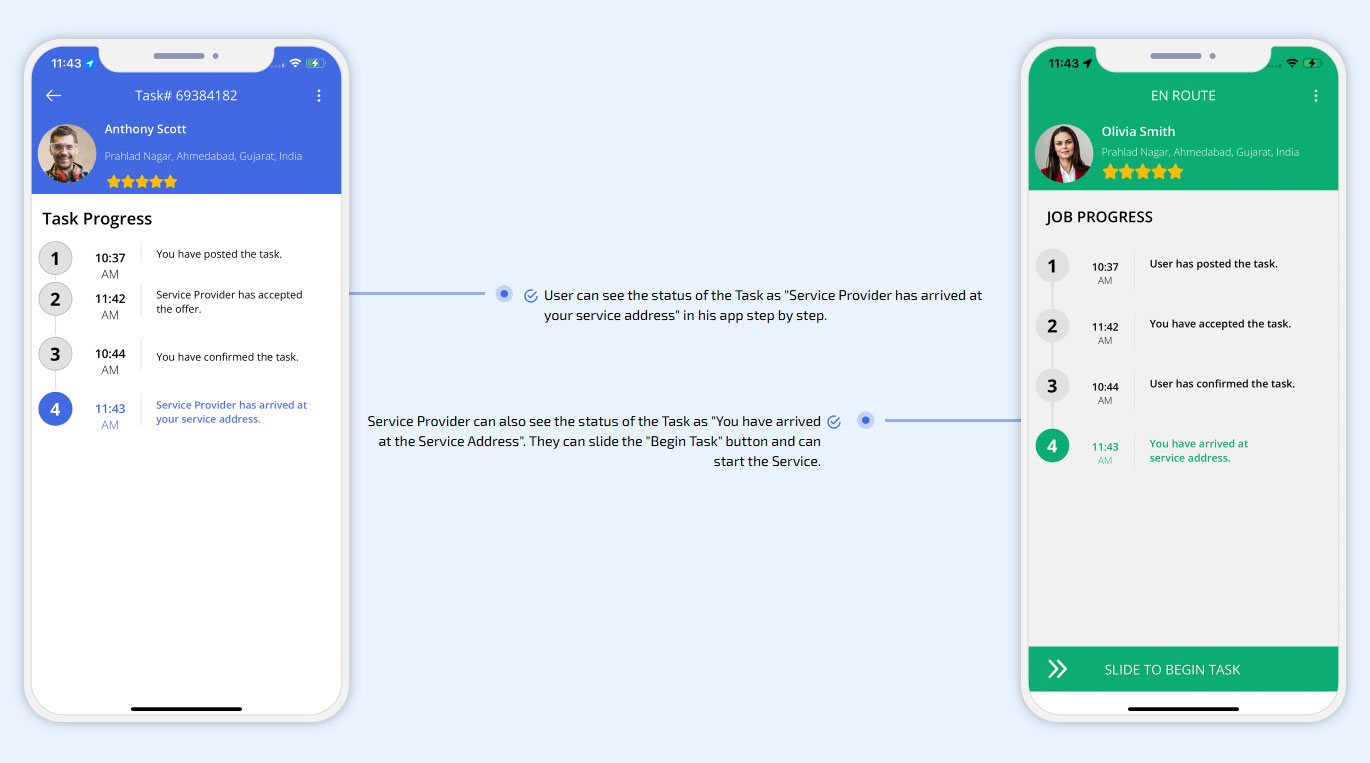The height and width of the screenshot is (763, 1370).
Task: Click Olivia Smith's profile photo
Action: 1063,154
